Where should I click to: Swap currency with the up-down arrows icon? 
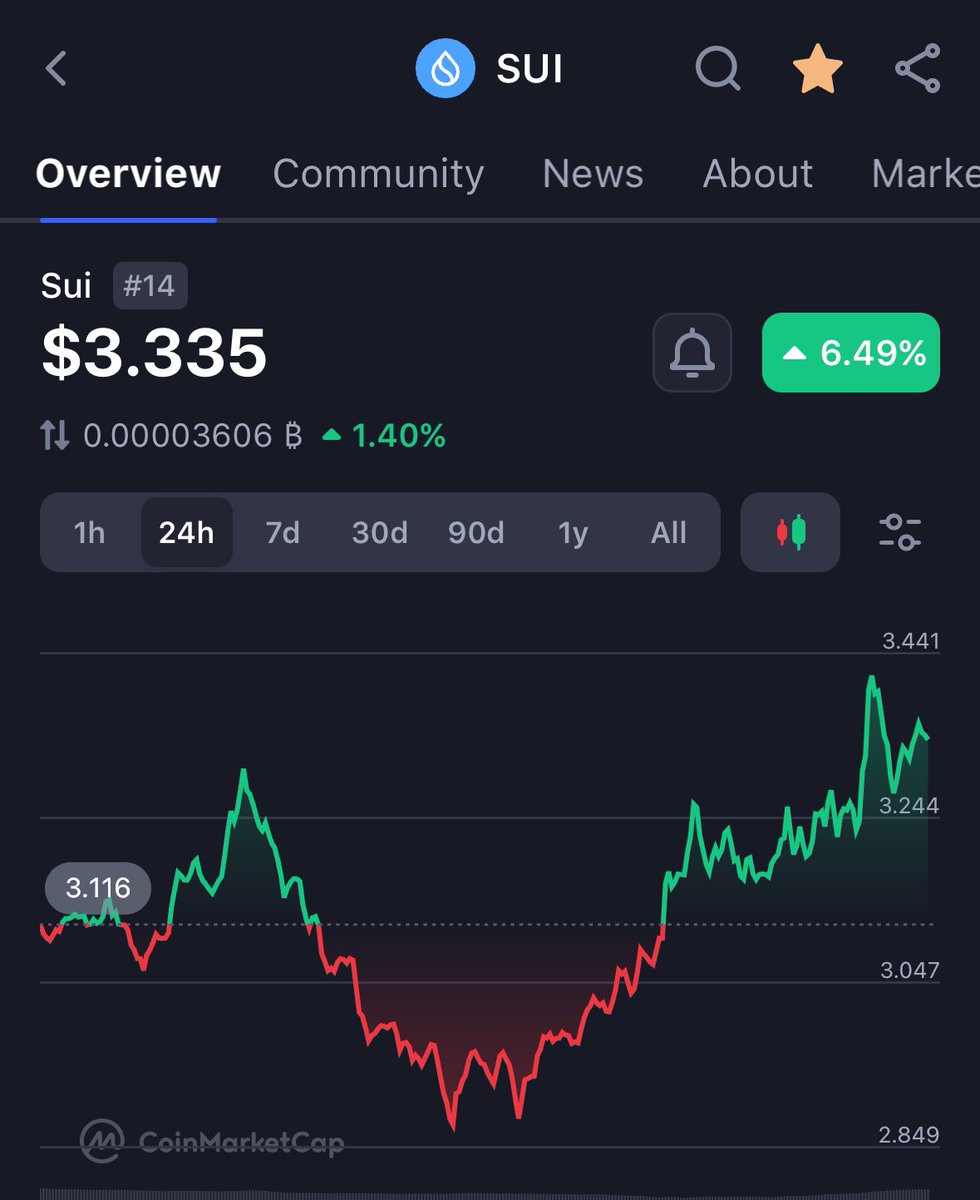pyautogui.click(x=55, y=435)
